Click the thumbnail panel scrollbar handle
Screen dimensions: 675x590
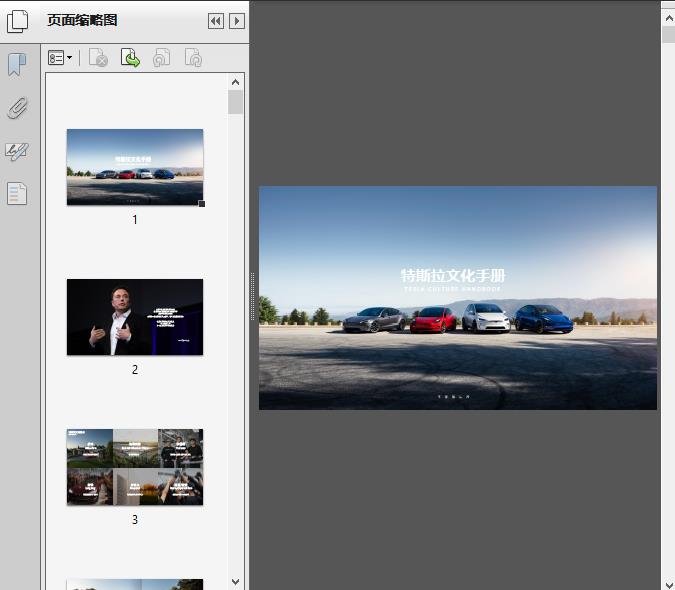236,103
